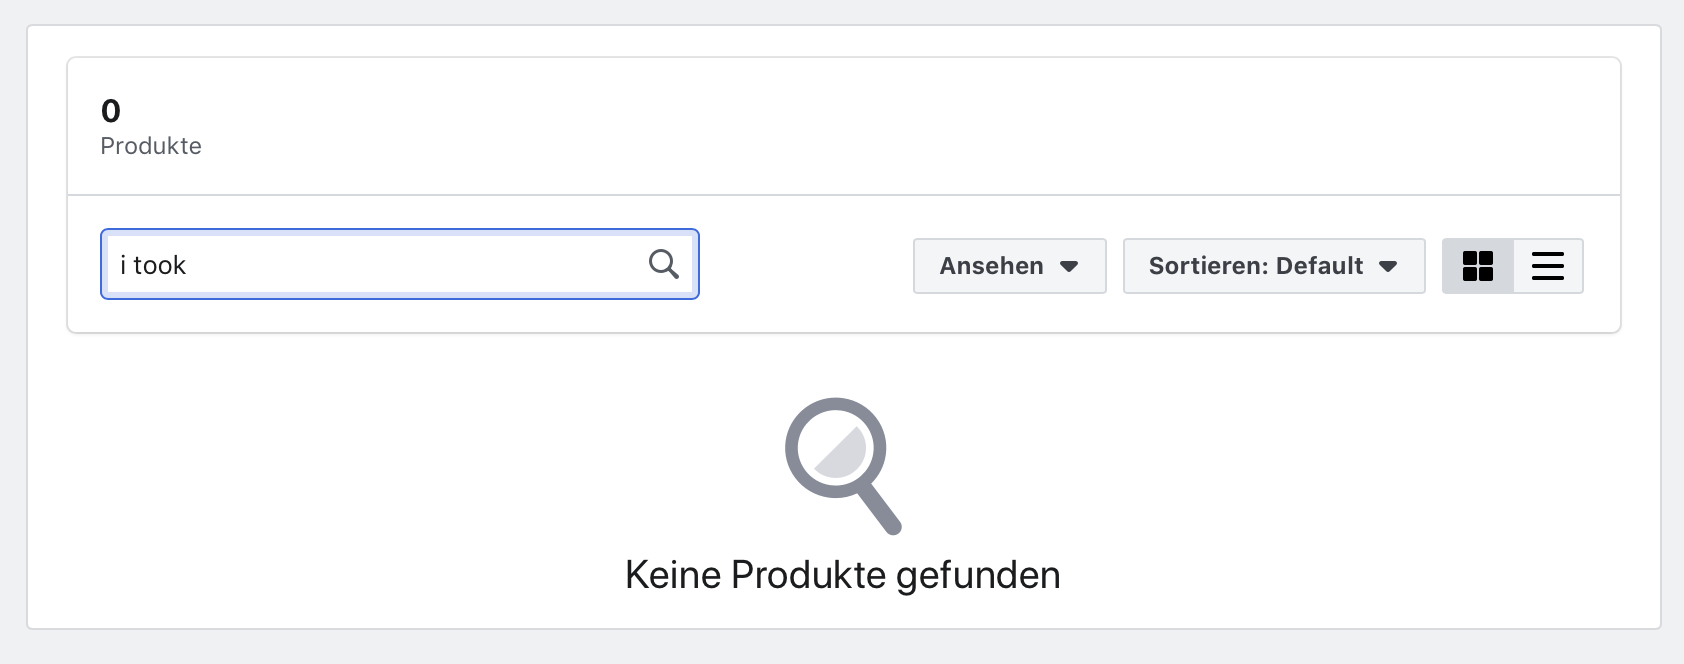Screen dimensions: 1684x664
Task: Select the four-squares grid toggle
Action: pos(1478,266)
